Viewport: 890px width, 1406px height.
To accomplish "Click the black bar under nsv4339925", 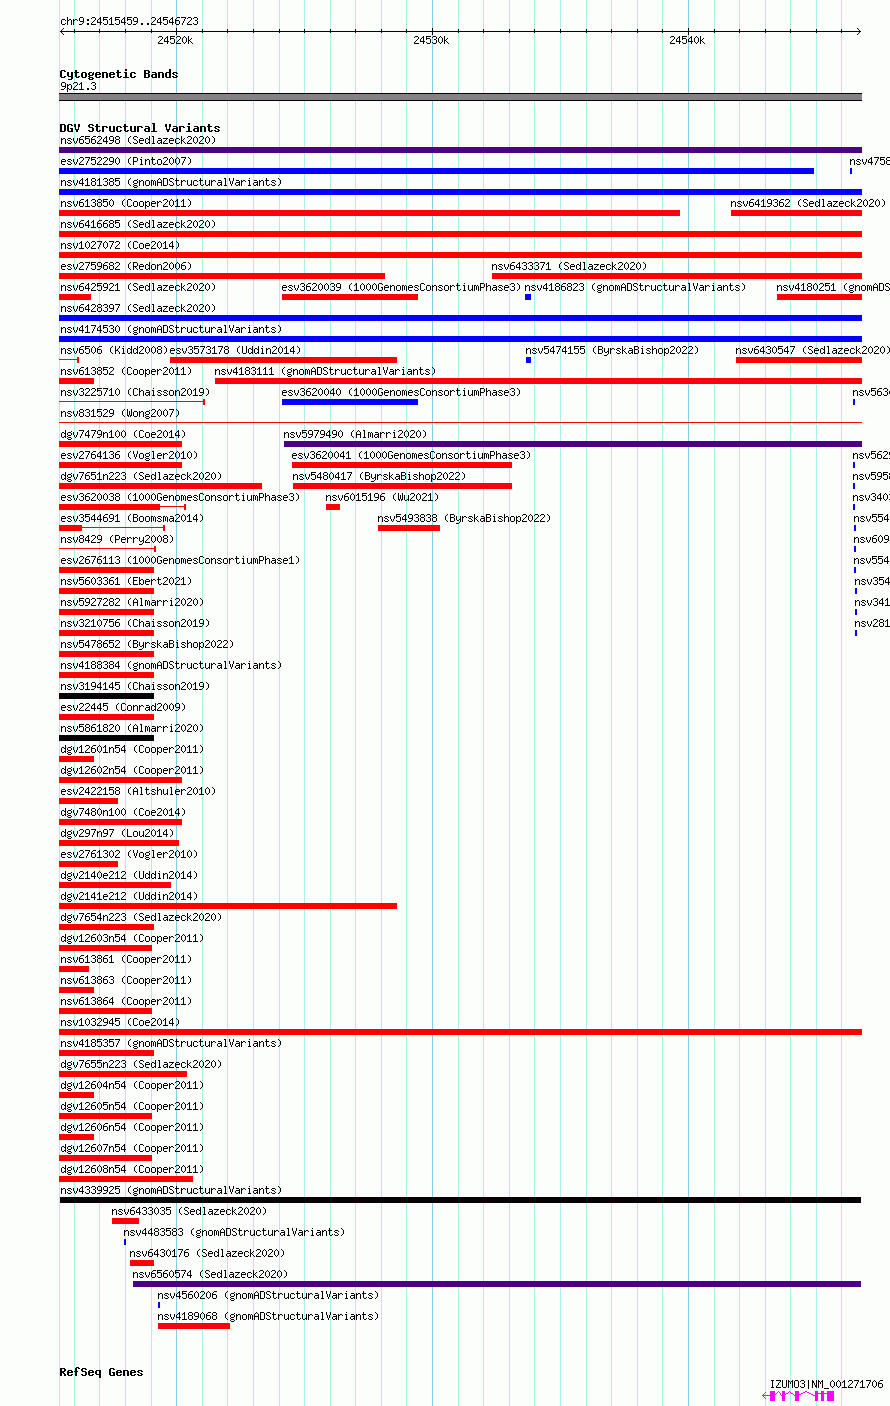I will pos(460,1200).
